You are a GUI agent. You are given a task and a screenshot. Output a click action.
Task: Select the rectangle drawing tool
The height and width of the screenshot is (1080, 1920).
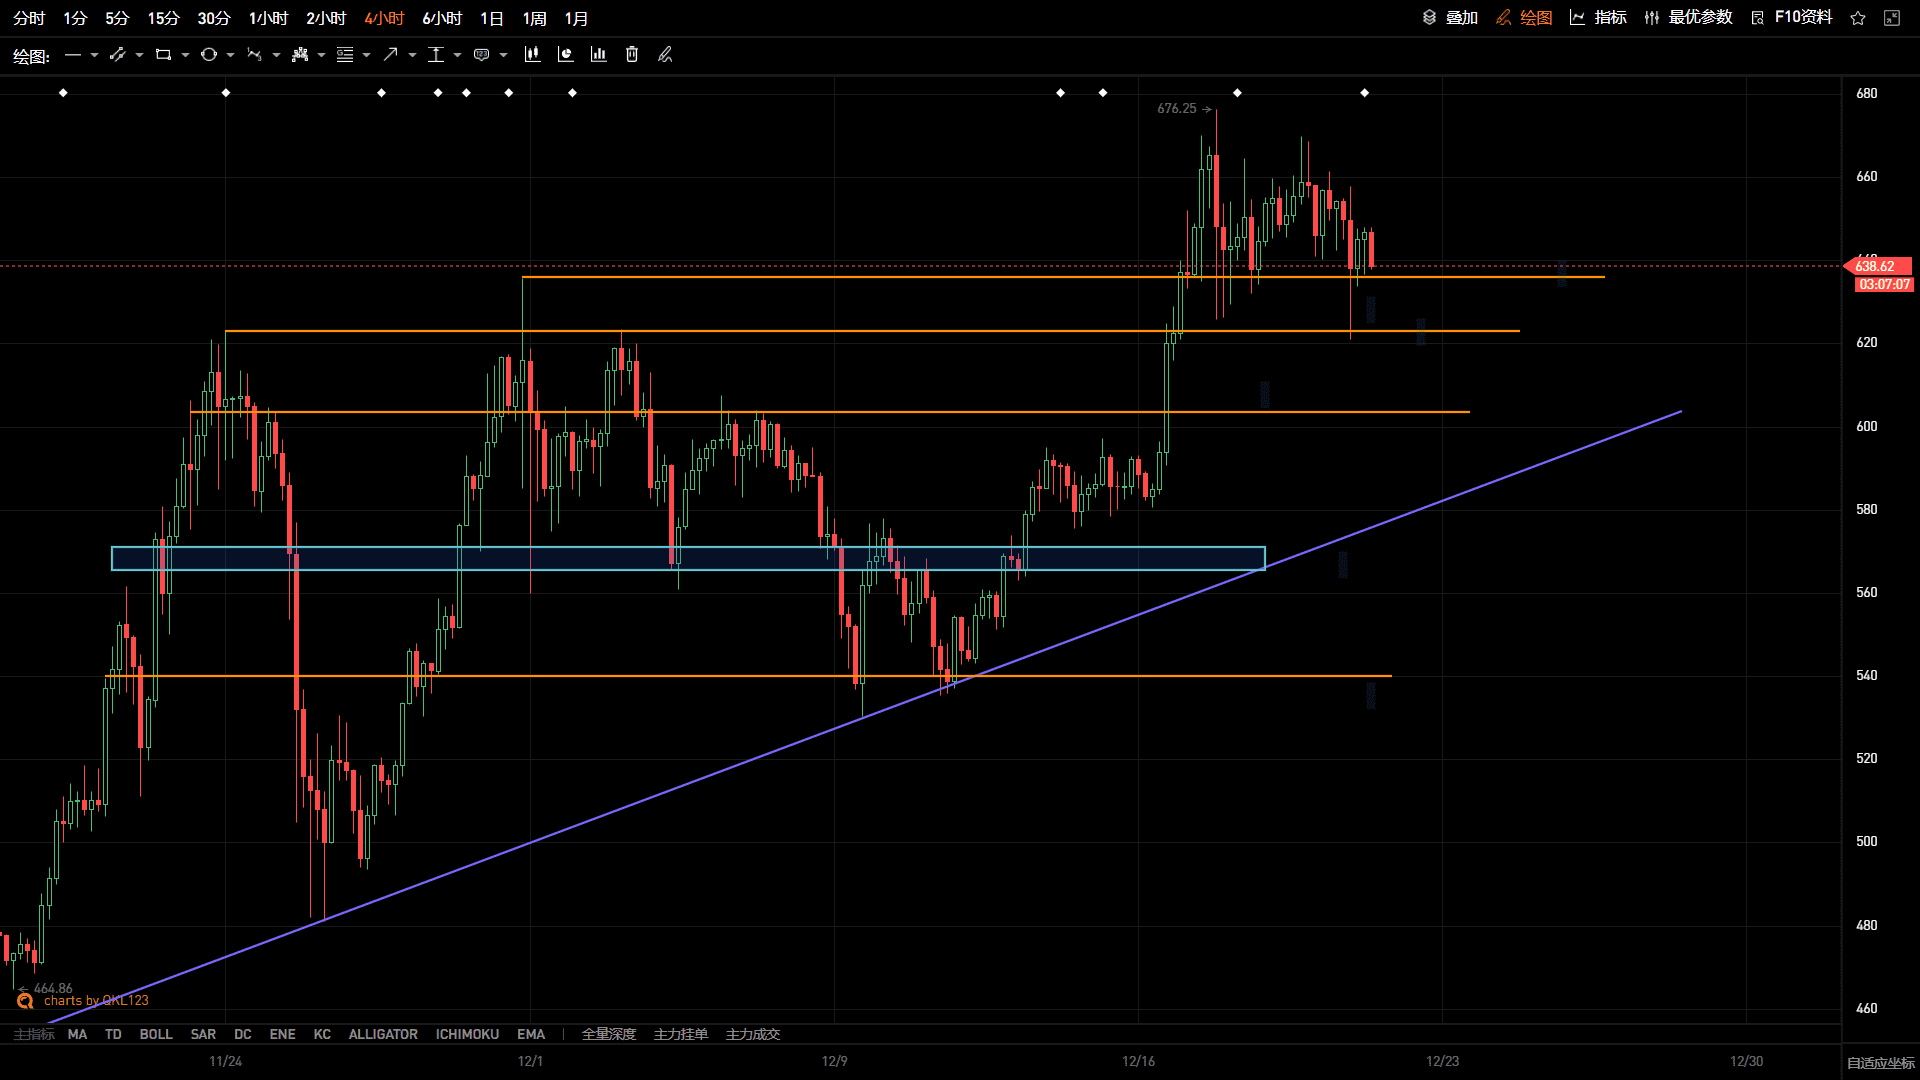tap(163, 55)
